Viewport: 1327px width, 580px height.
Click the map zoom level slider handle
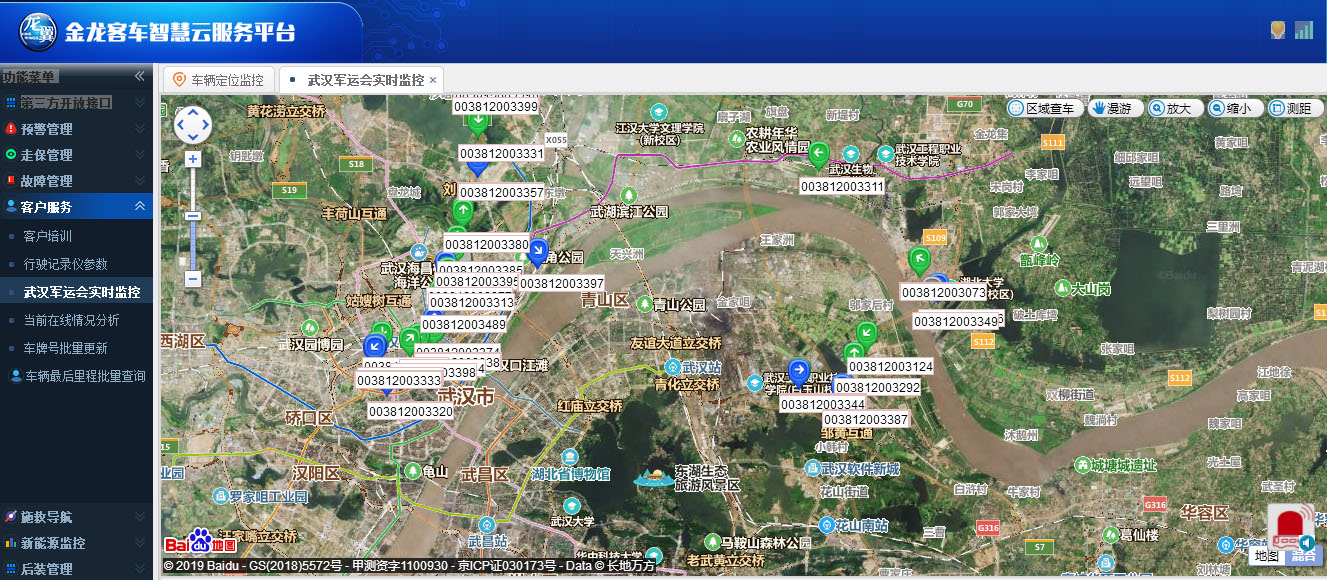193,215
